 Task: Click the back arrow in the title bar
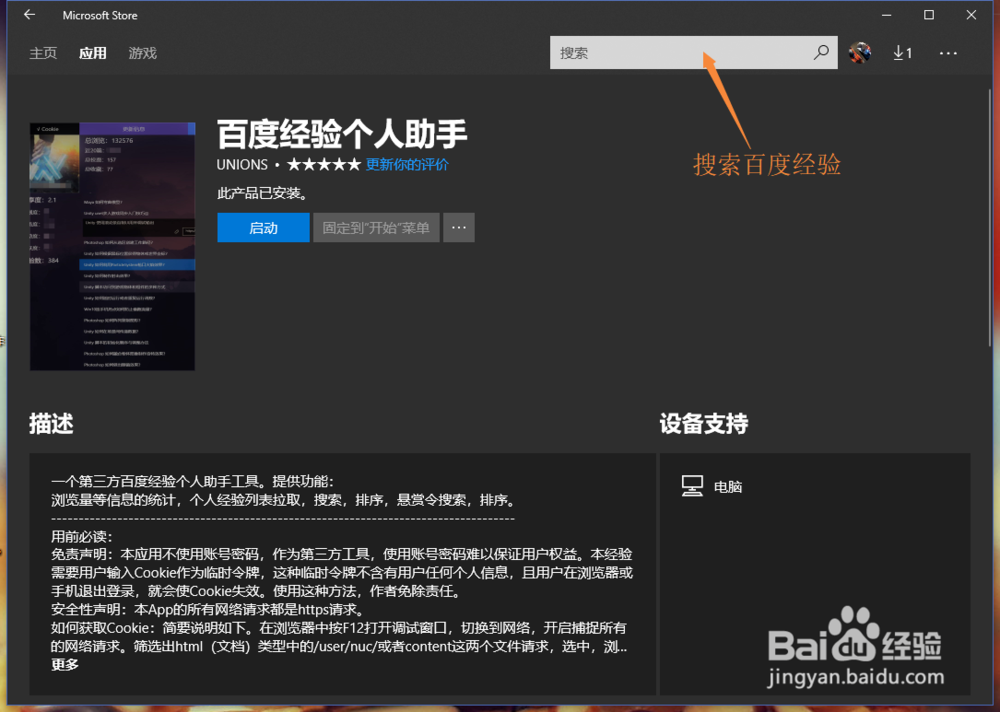27,15
